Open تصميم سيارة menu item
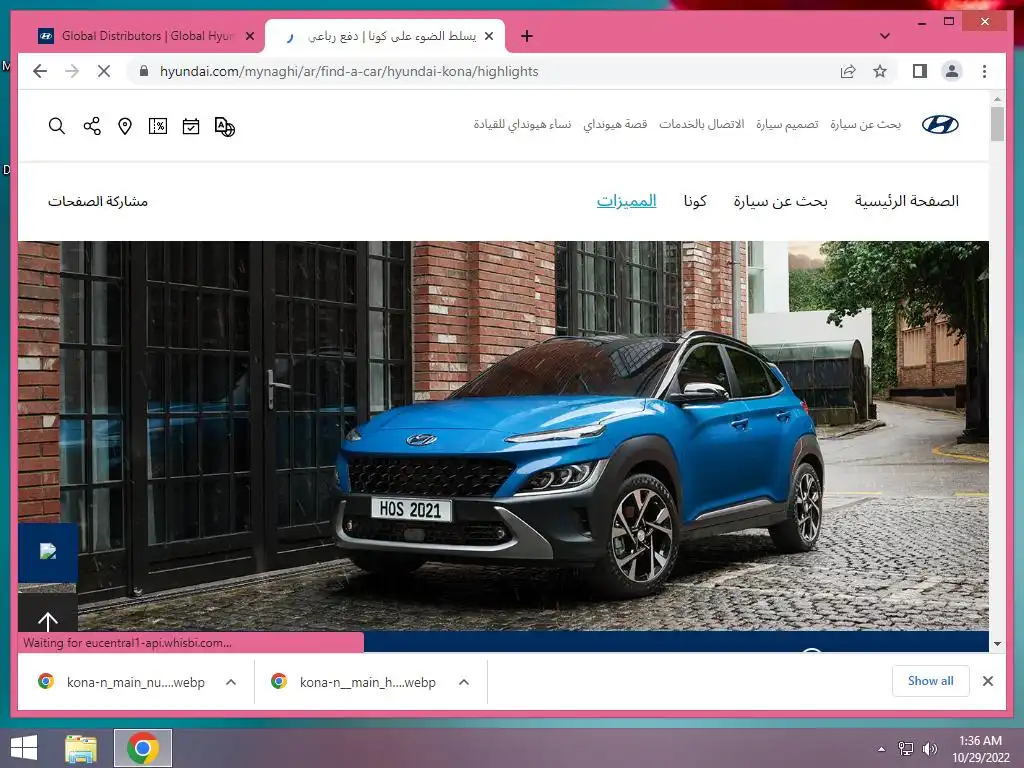The height and width of the screenshot is (768, 1024). coord(787,124)
